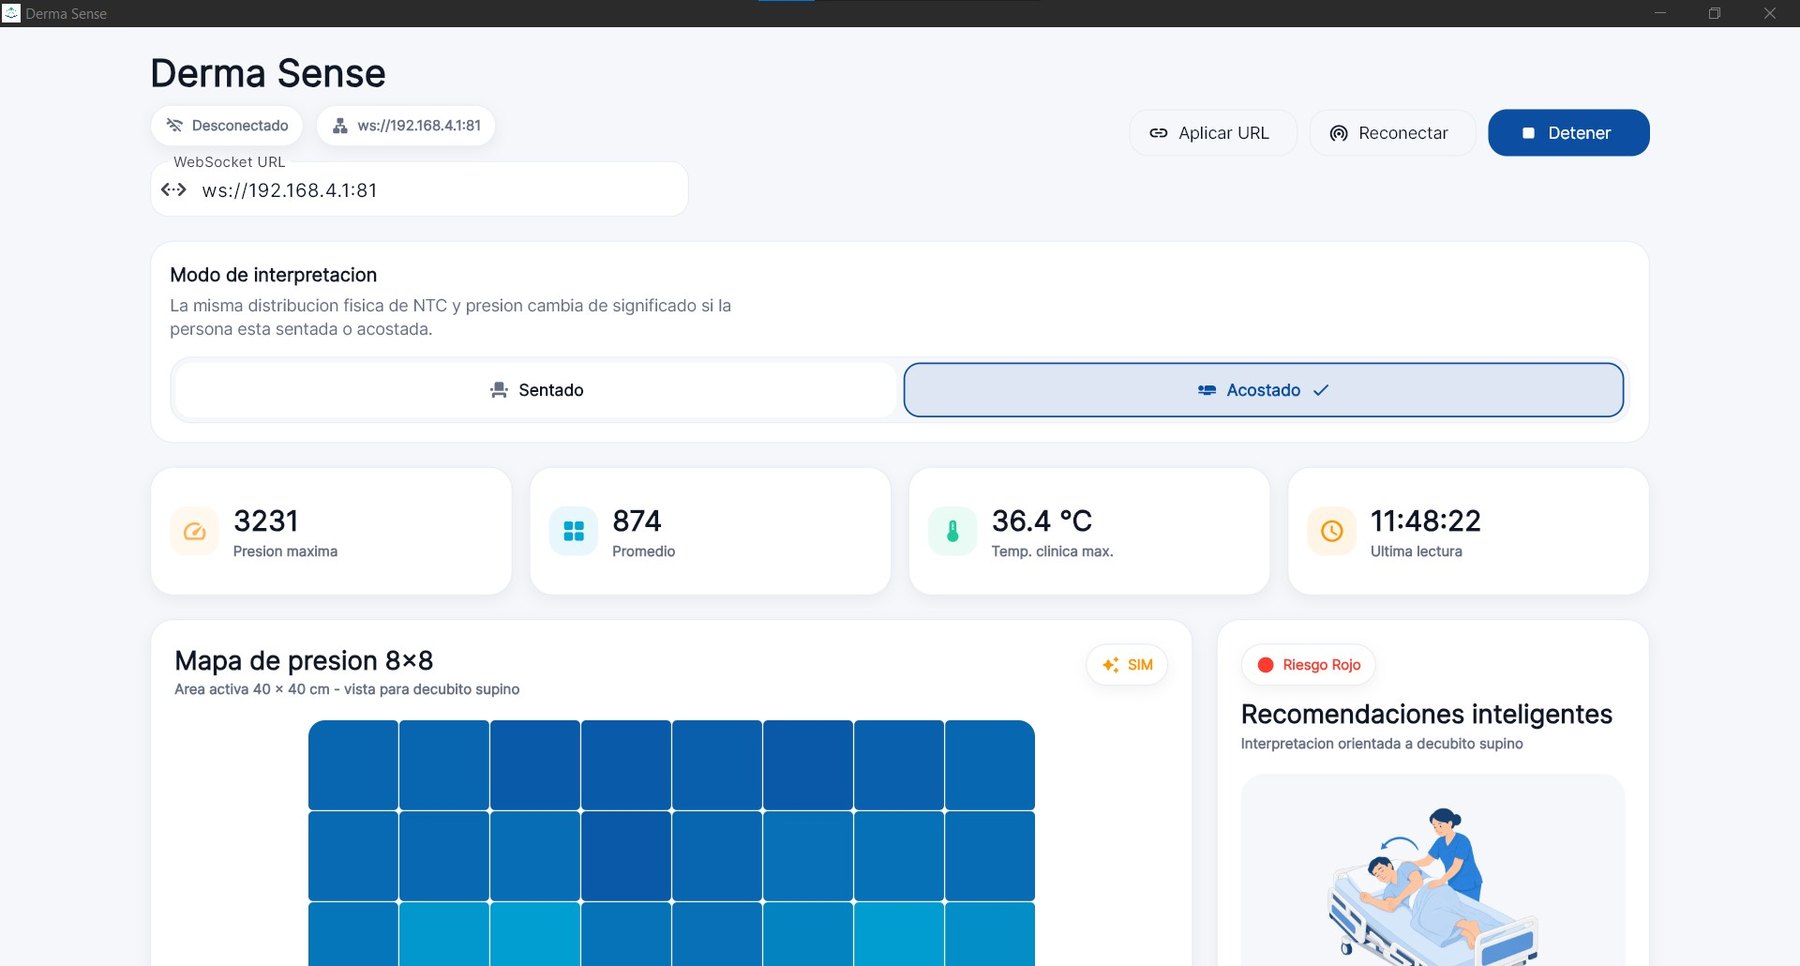Select the Acostado interpretation mode

coord(1263,390)
